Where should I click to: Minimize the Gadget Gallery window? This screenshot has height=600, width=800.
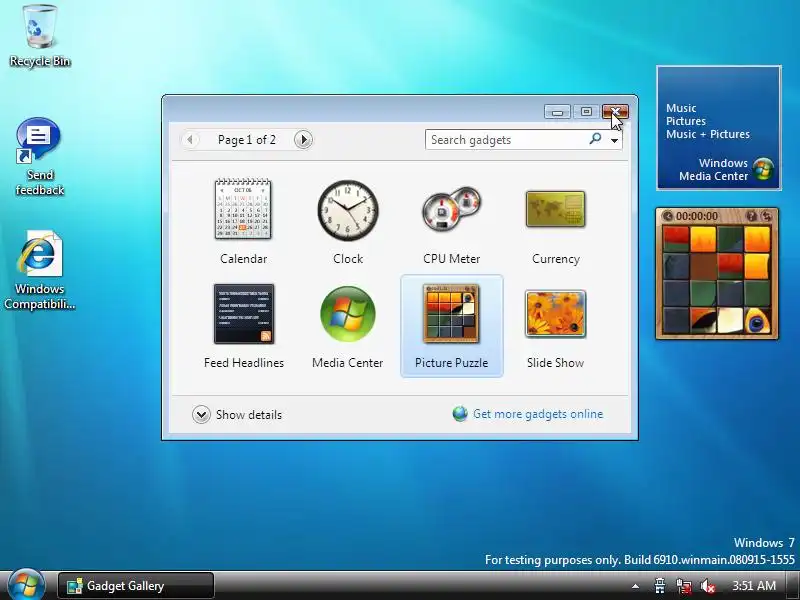click(x=557, y=112)
